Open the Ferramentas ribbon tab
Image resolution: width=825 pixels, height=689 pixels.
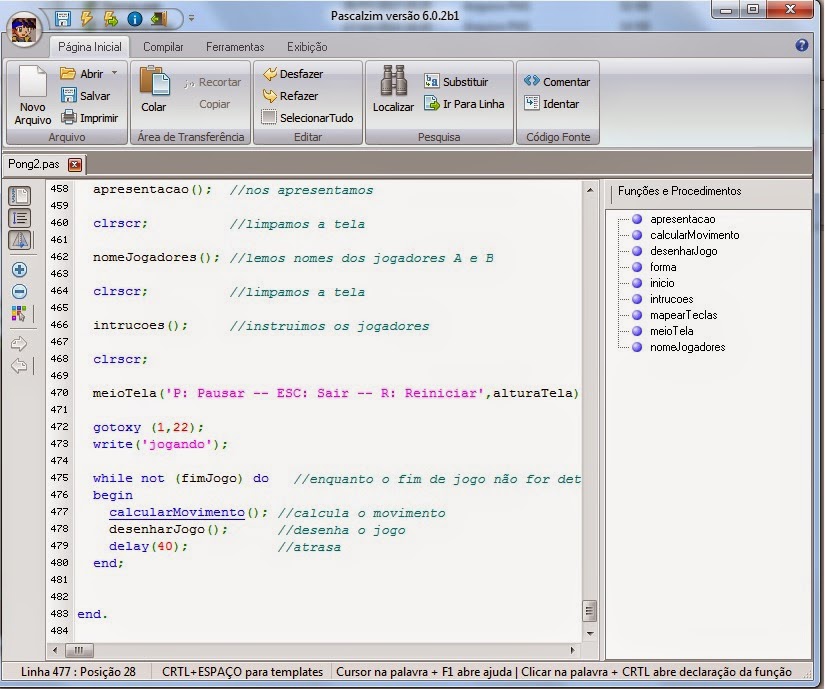pos(235,47)
